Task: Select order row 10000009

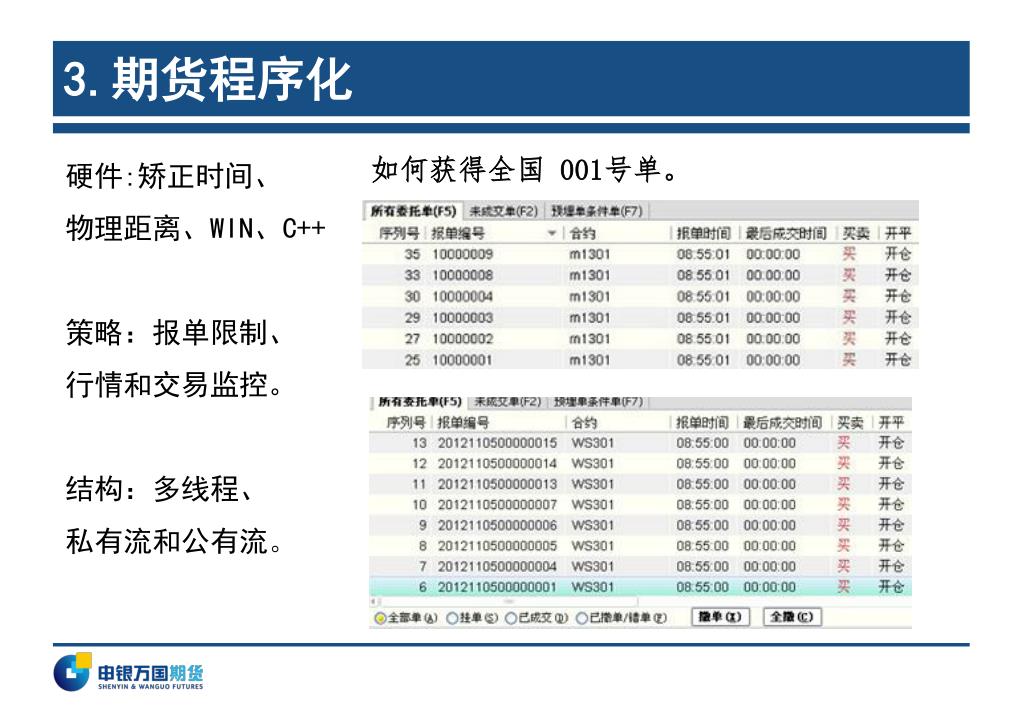Action: point(640,254)
